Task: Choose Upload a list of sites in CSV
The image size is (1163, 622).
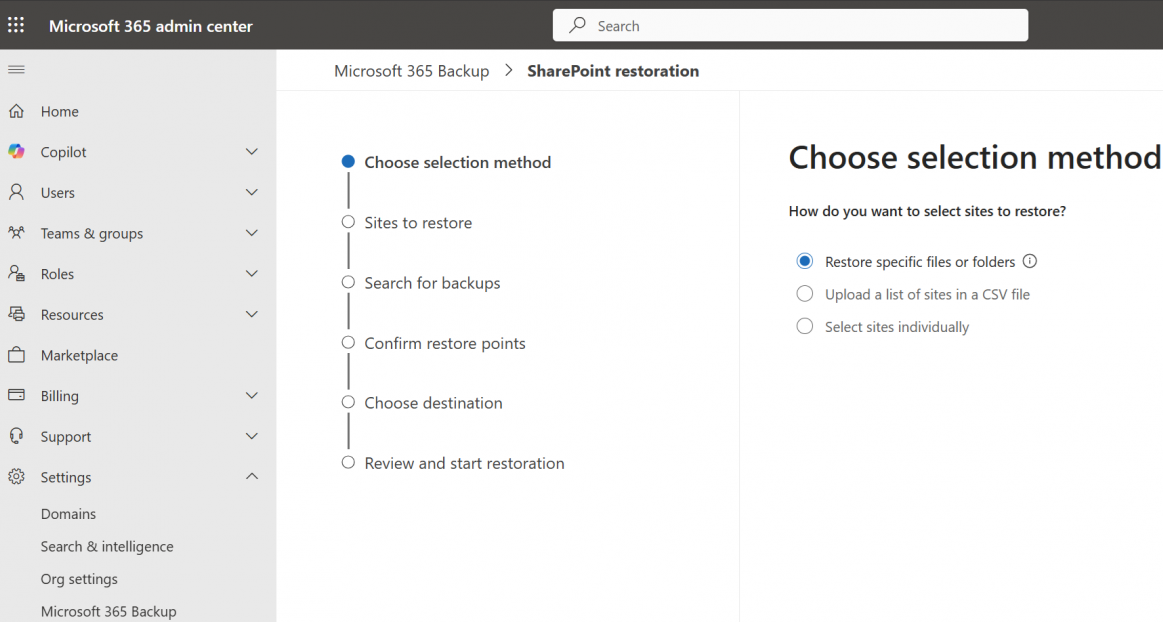Action: pyautogui.click(x=805, y=294)
